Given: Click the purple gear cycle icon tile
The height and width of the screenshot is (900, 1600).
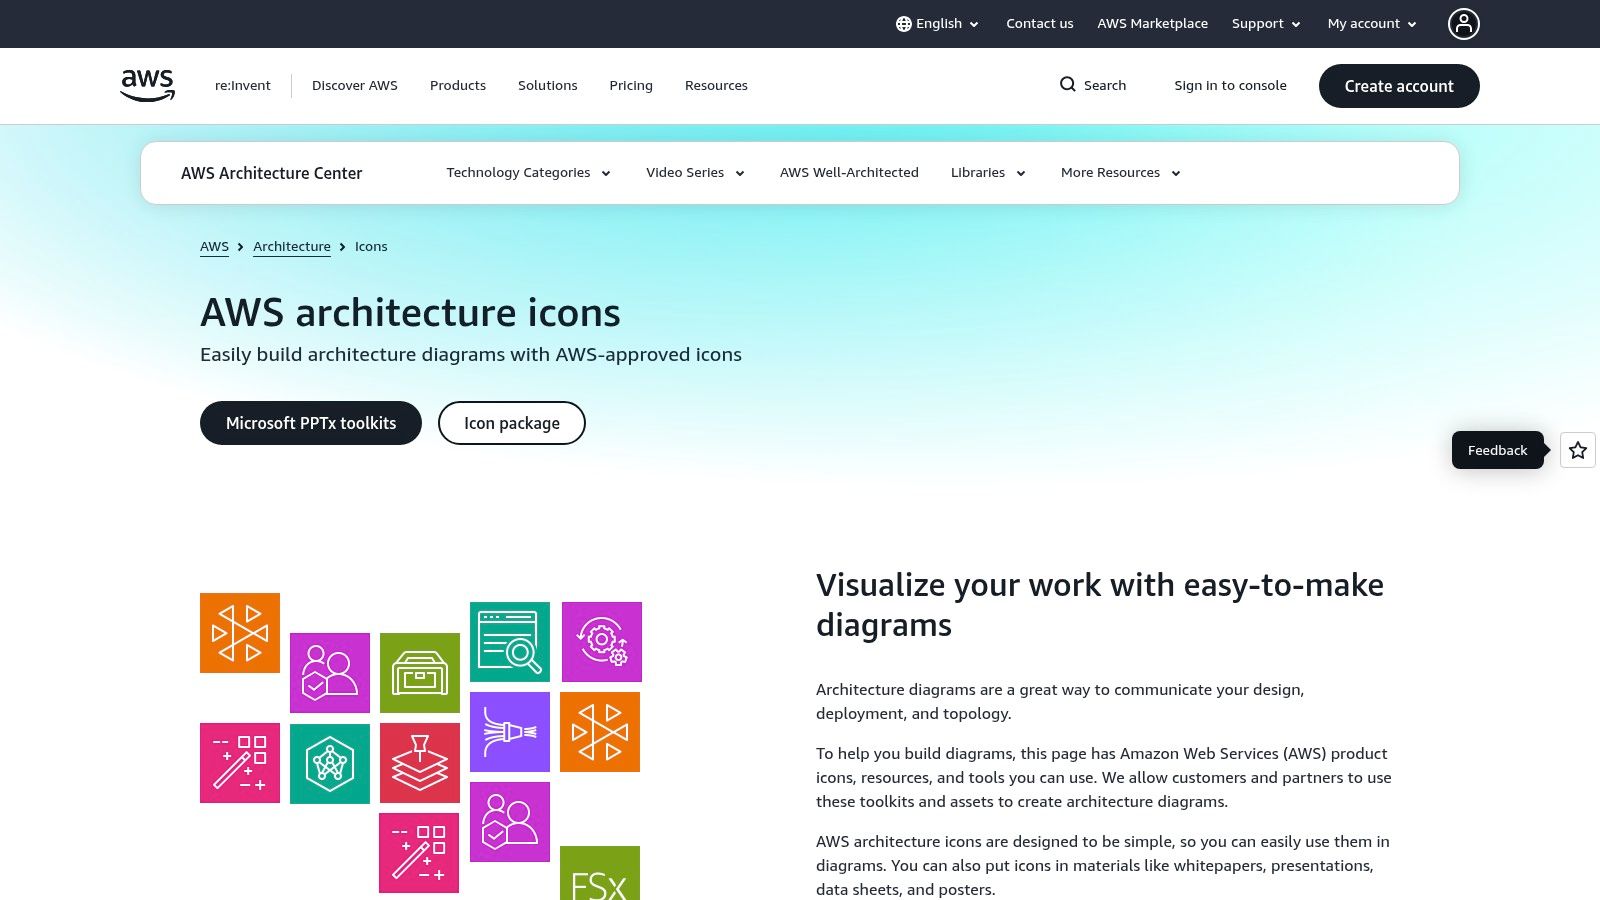Looking at the screenshot, I should point(602,642).
